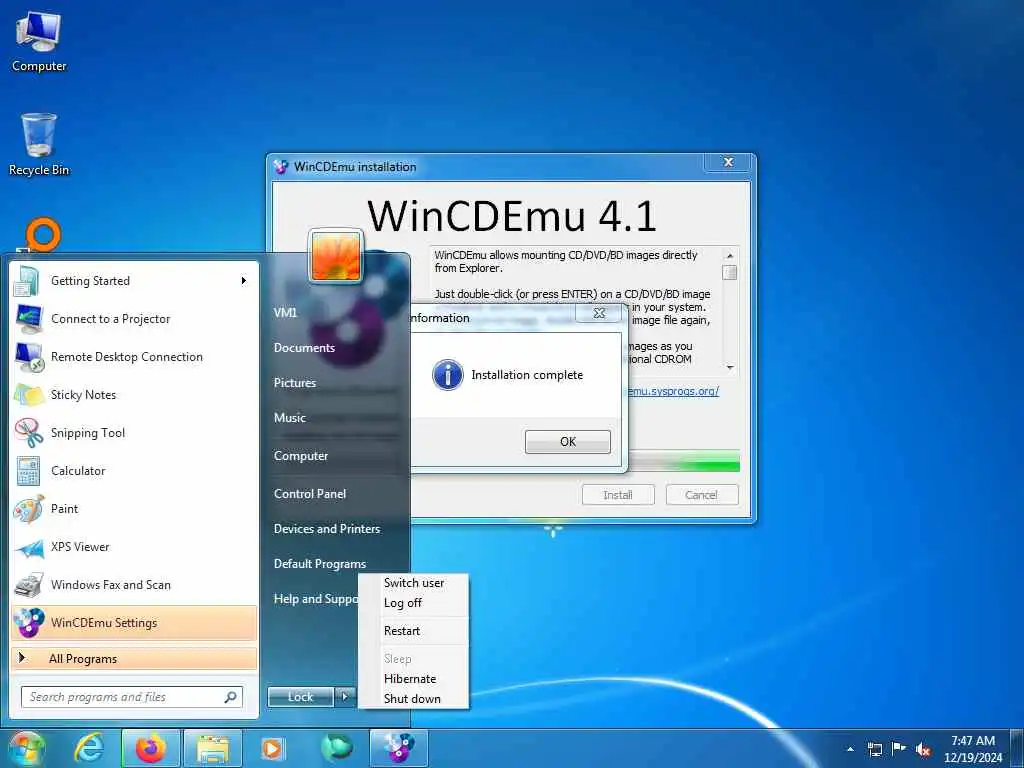Viewport: 1024px width, 768px height.
Task: Click the Installation complete message text
Action: click(527, 375)
